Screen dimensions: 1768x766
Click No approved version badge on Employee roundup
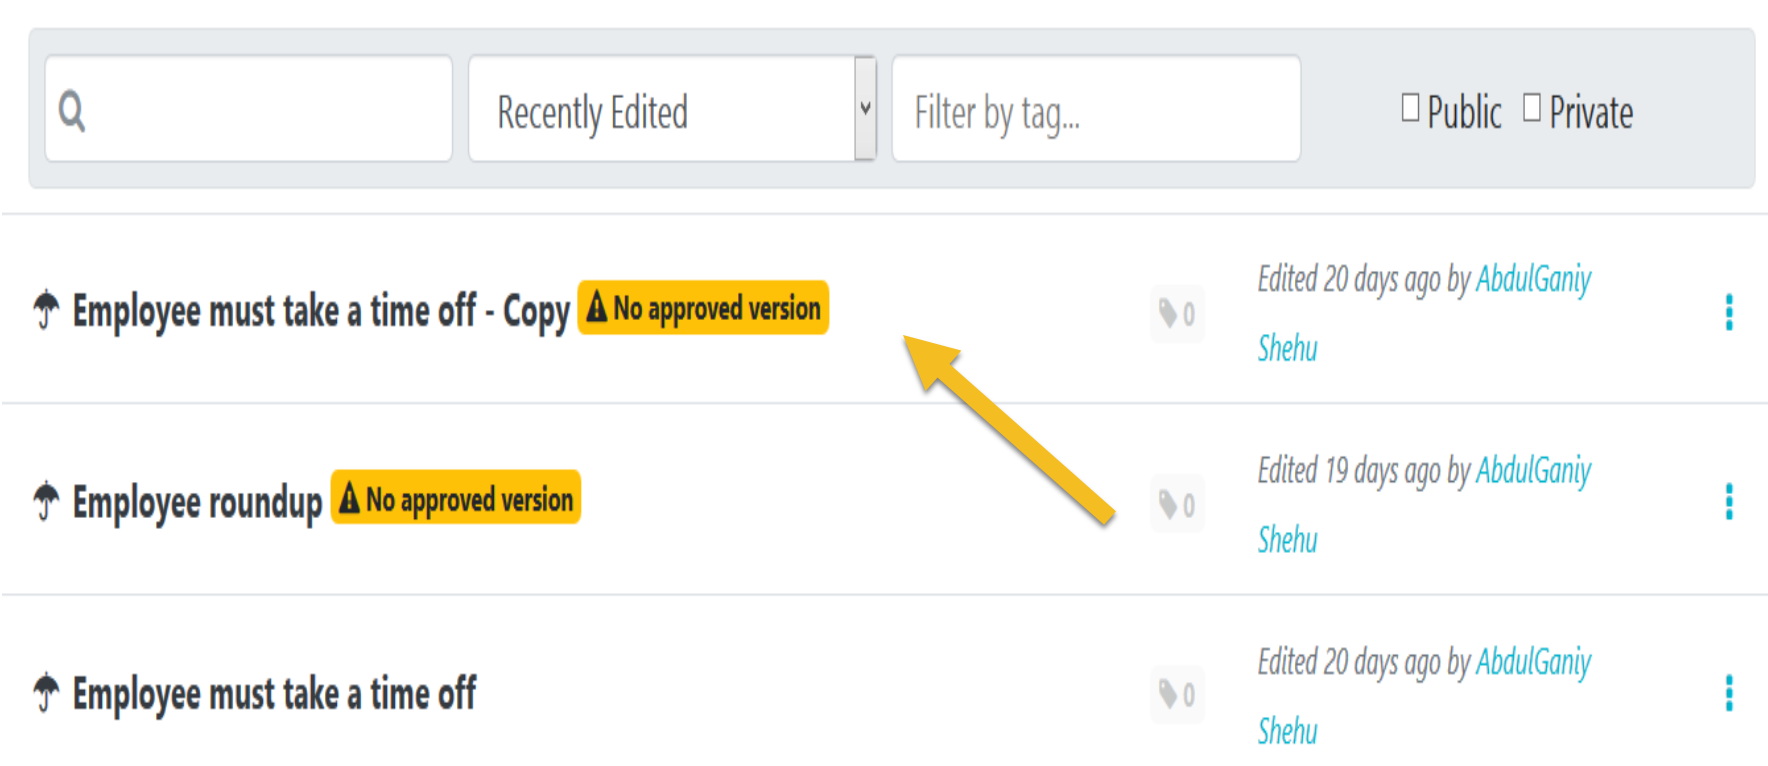456,498
